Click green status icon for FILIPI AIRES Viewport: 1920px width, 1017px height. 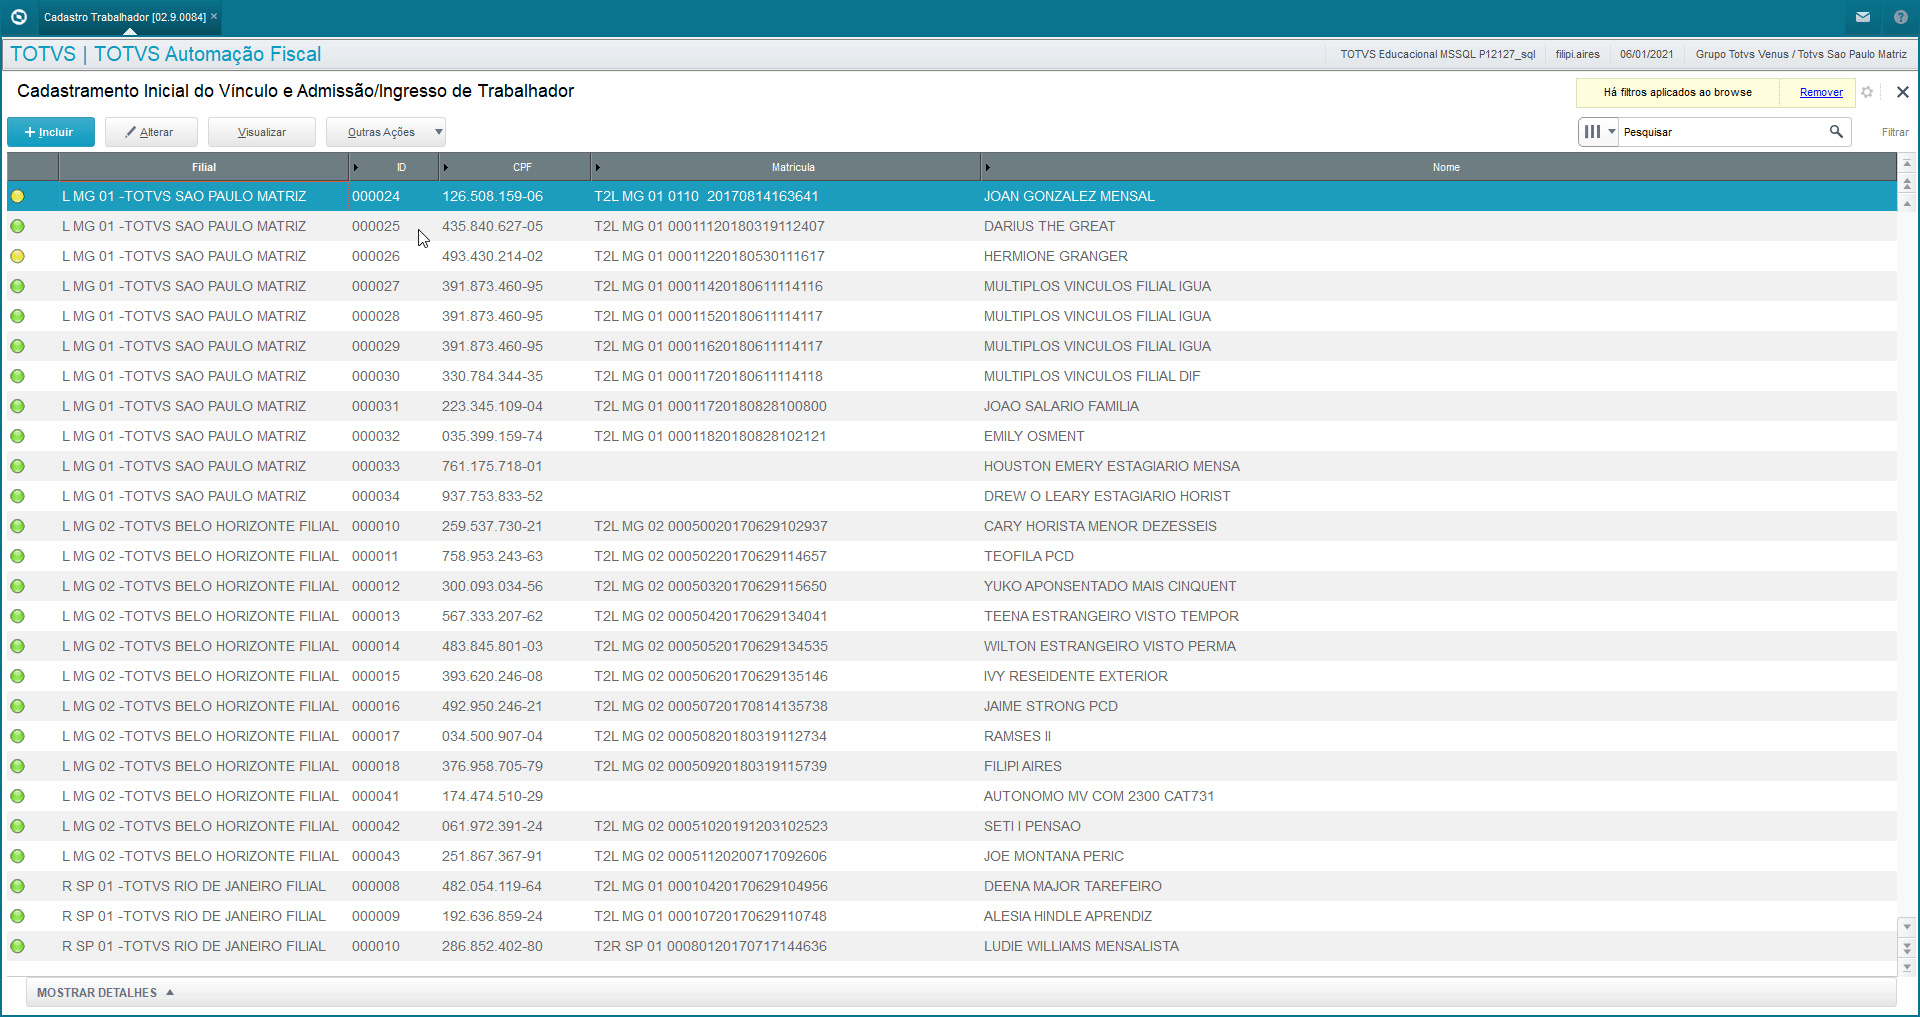coord(18,766)
